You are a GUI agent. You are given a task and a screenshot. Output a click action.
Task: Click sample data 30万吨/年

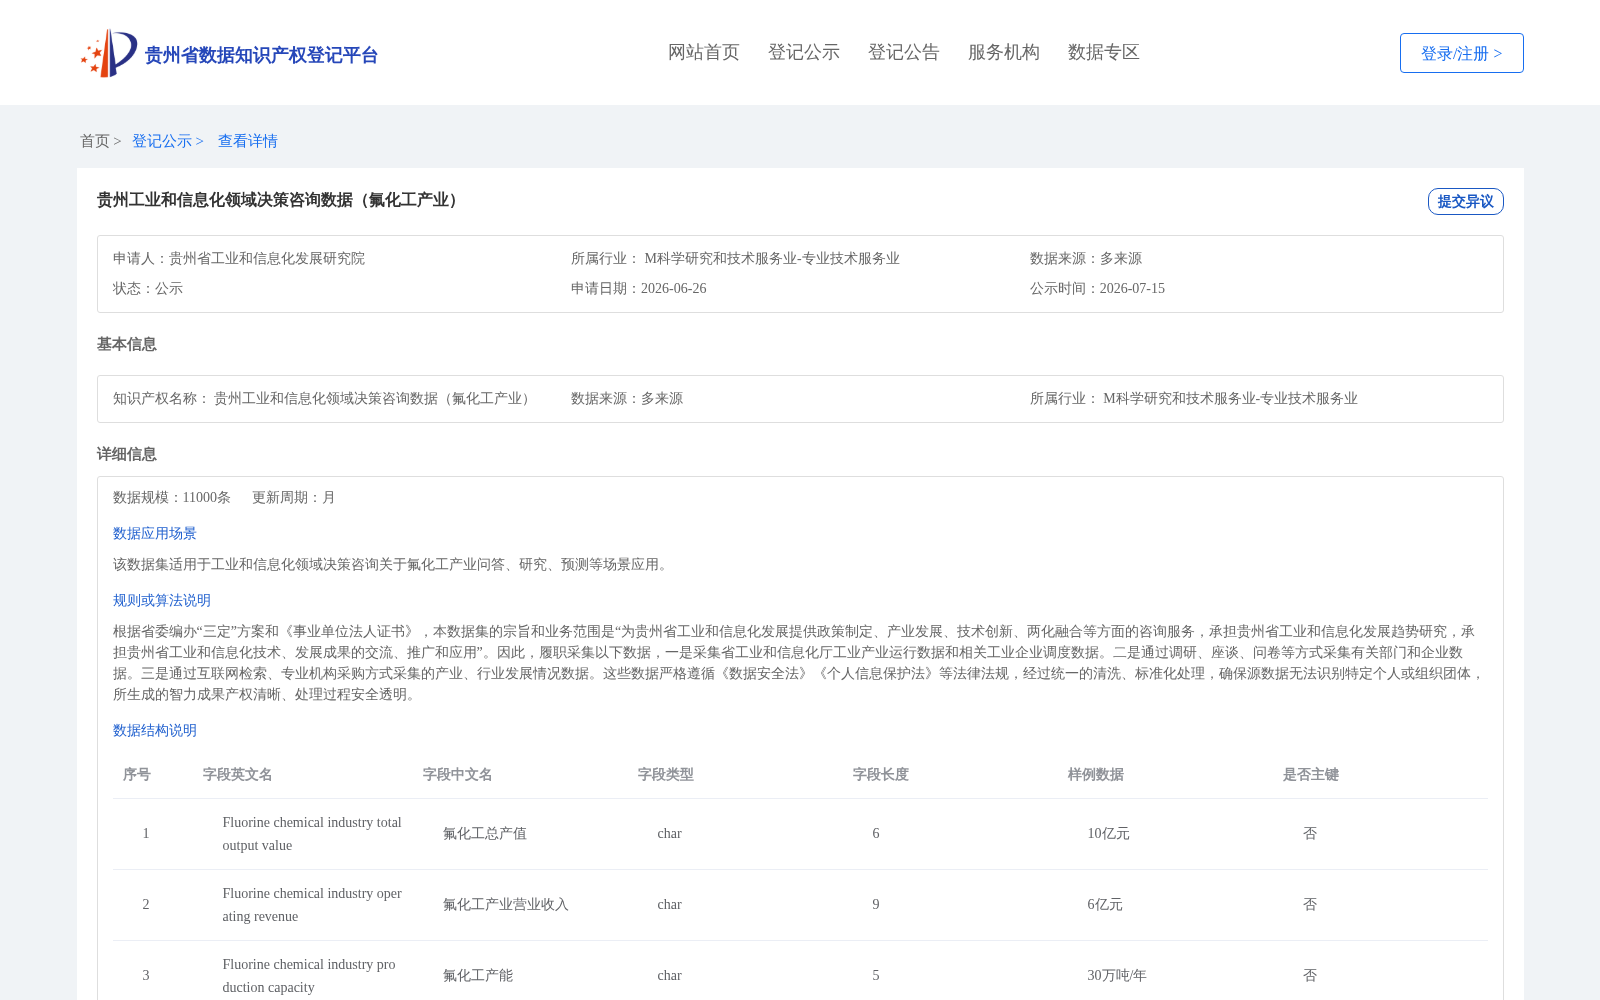[1117, 975]
